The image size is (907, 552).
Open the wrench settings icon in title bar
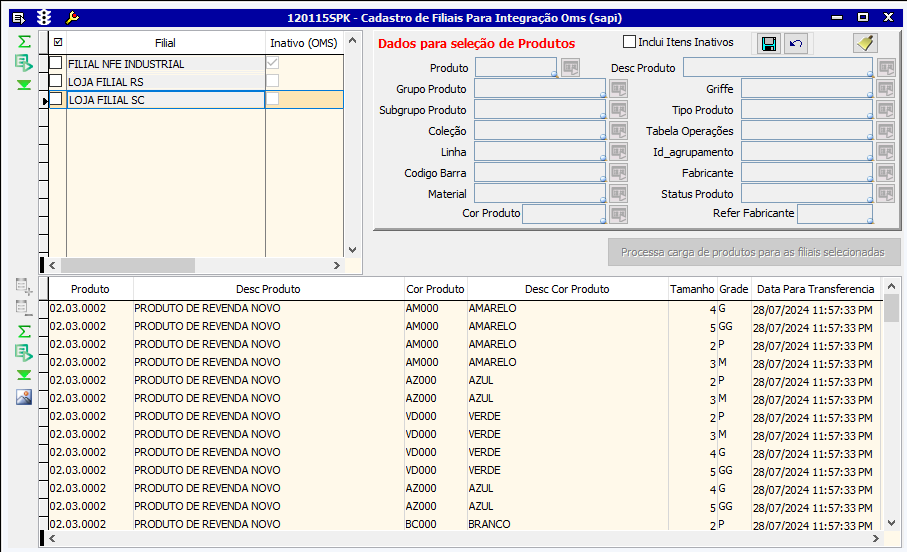[71, 17]
